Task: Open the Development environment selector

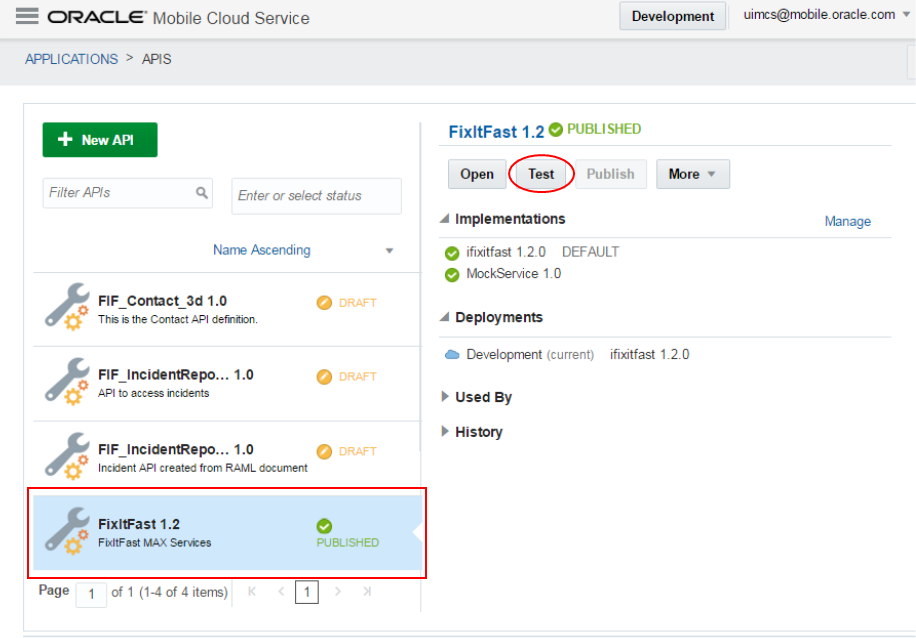Action: pyautogui.click(x=672, y=16)
